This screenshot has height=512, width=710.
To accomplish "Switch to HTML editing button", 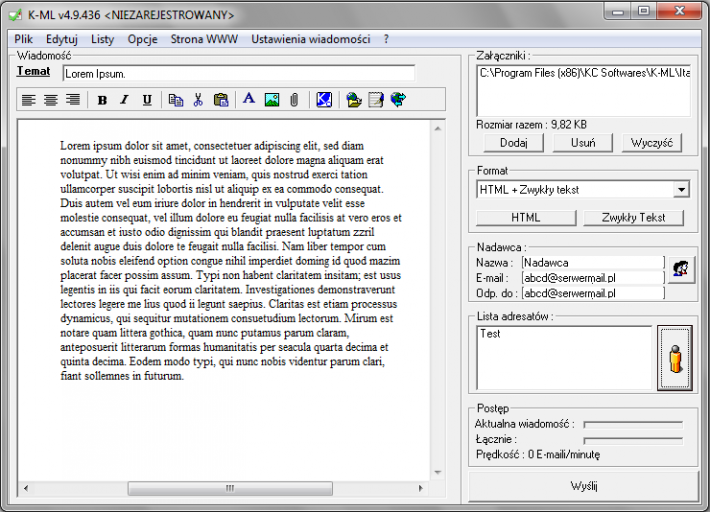I will 526,218.
